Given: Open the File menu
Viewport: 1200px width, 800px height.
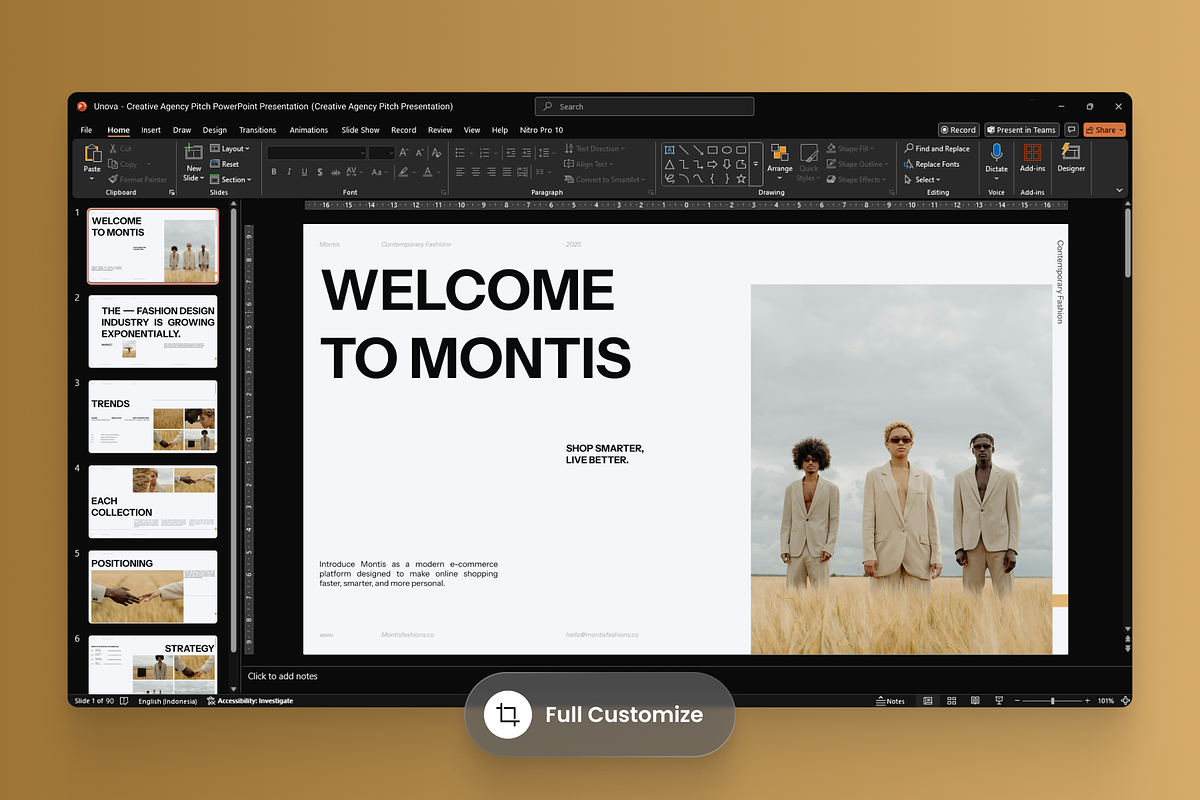Looking at the screenshot, I should pyautogui.click(x=86, y=130).
